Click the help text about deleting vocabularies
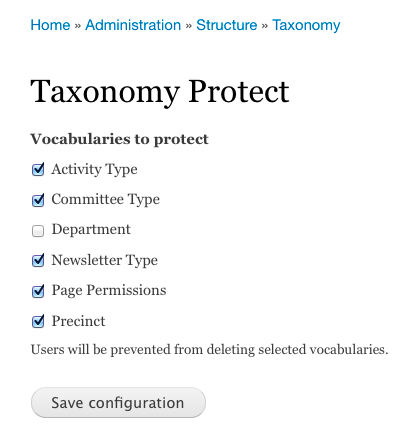This screenshot has height=441, width=418. tap(210, 350)
